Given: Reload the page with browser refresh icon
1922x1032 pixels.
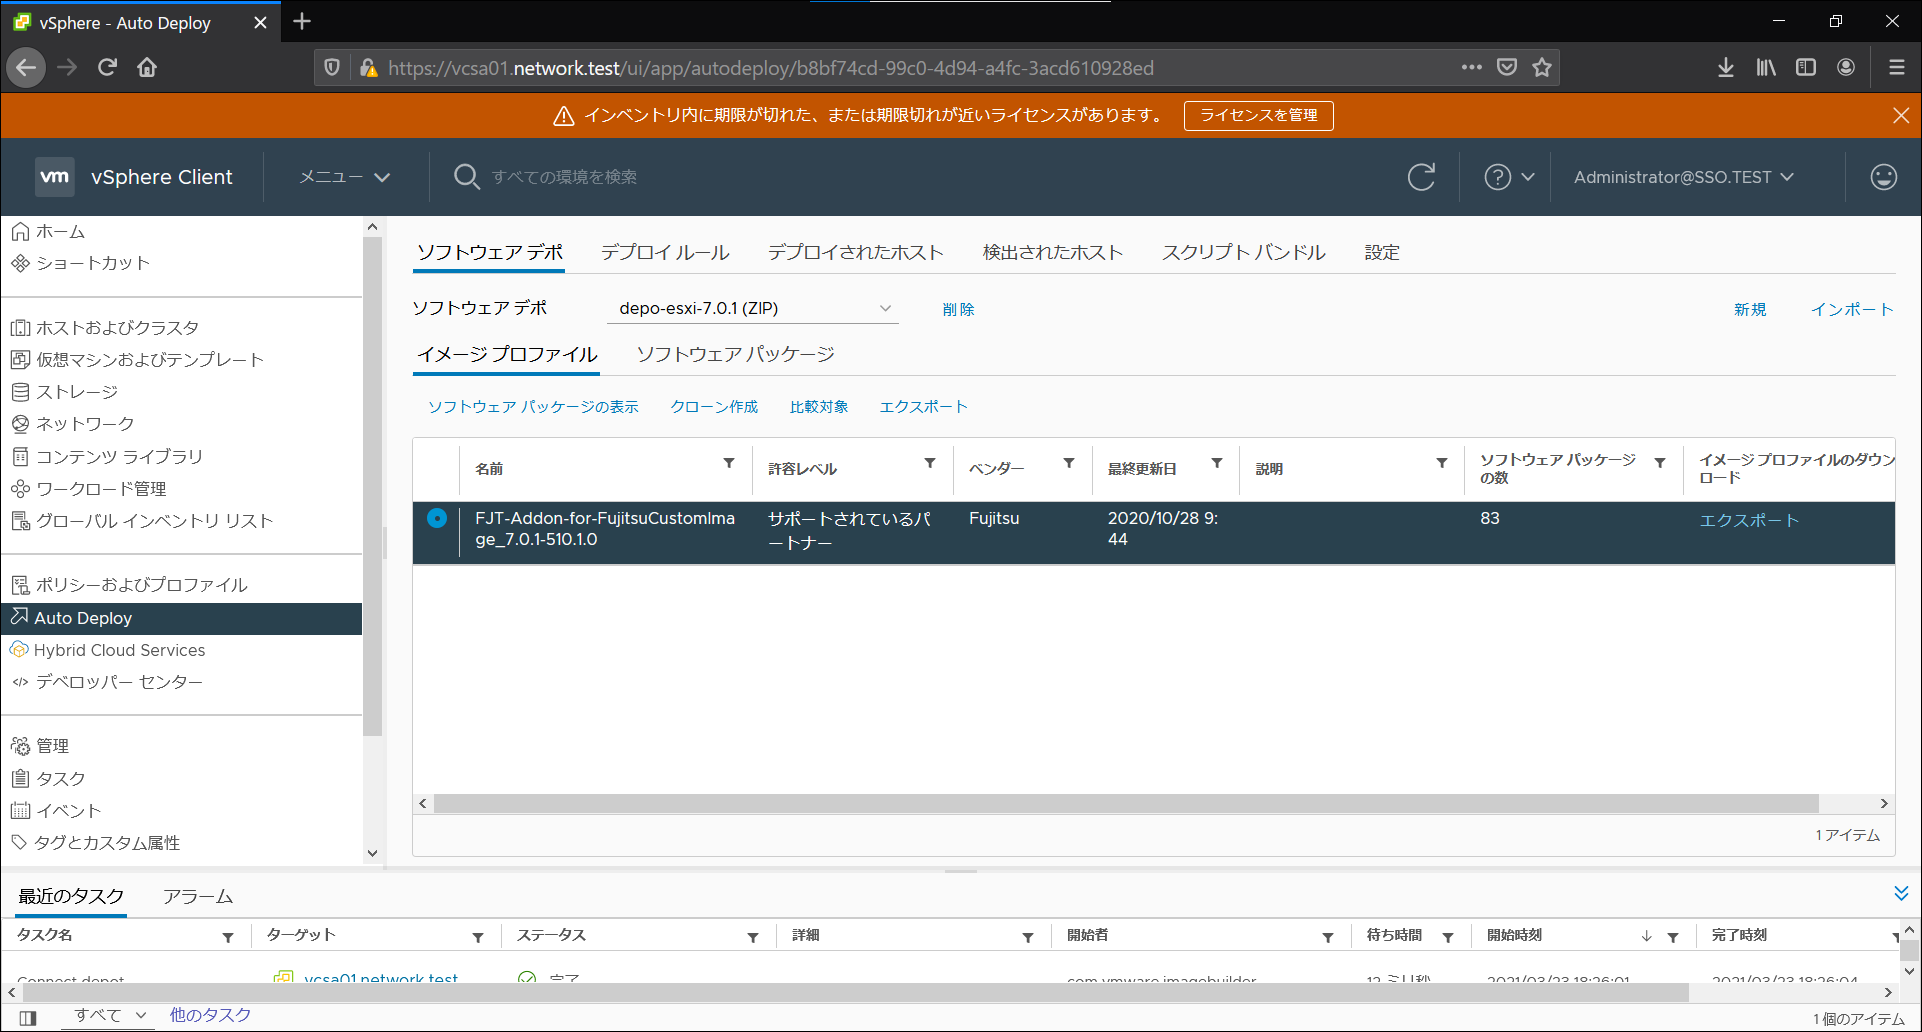Looking at the screenshot, I should [107, 68].
